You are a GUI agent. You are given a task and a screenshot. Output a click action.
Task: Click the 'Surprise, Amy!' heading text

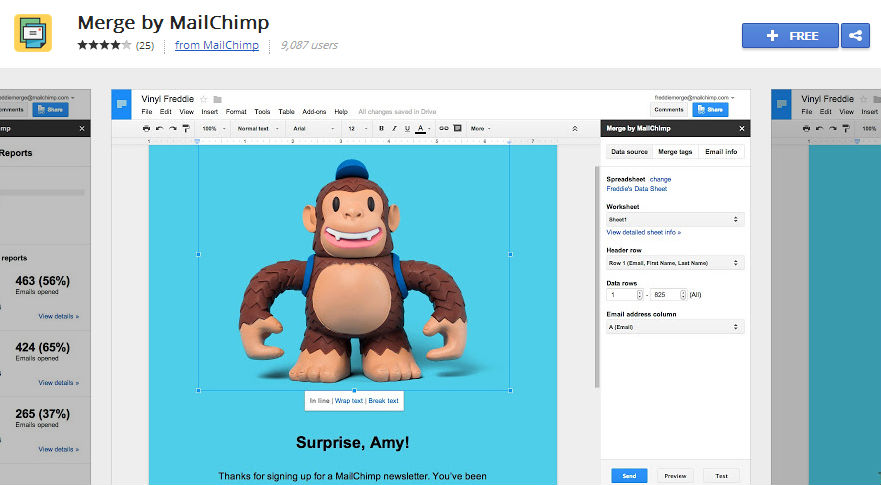(x=353, y=443)
